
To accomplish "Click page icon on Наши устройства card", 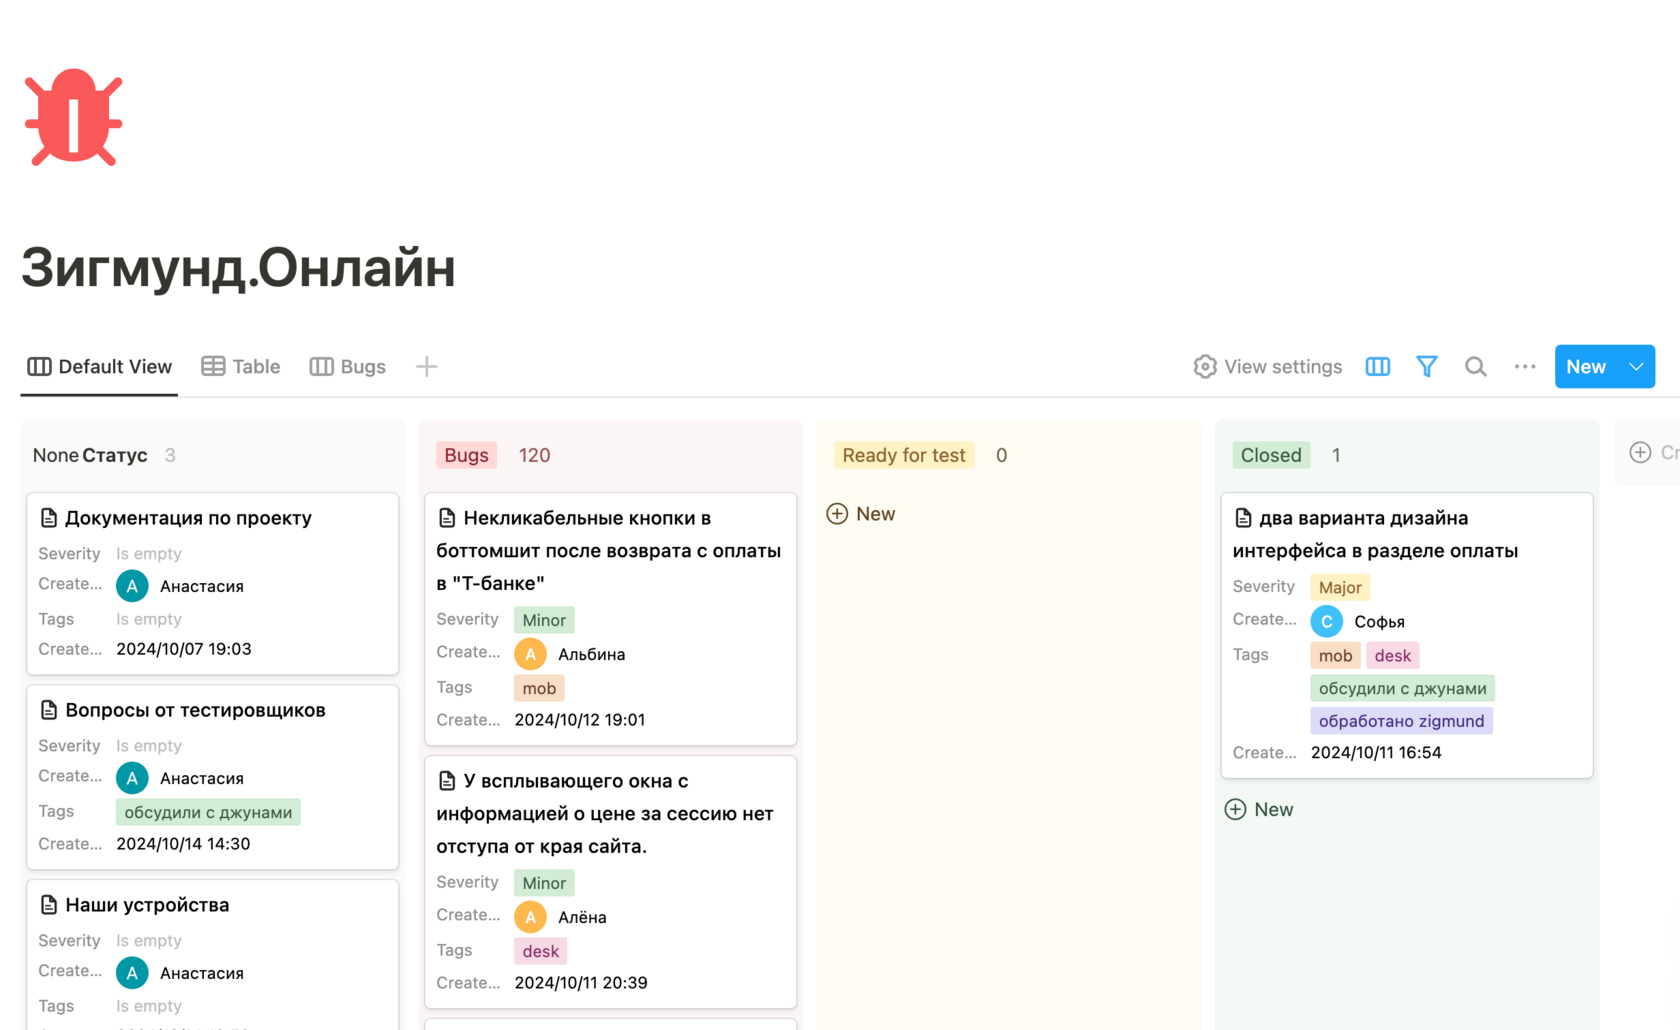I will point(48,905).
